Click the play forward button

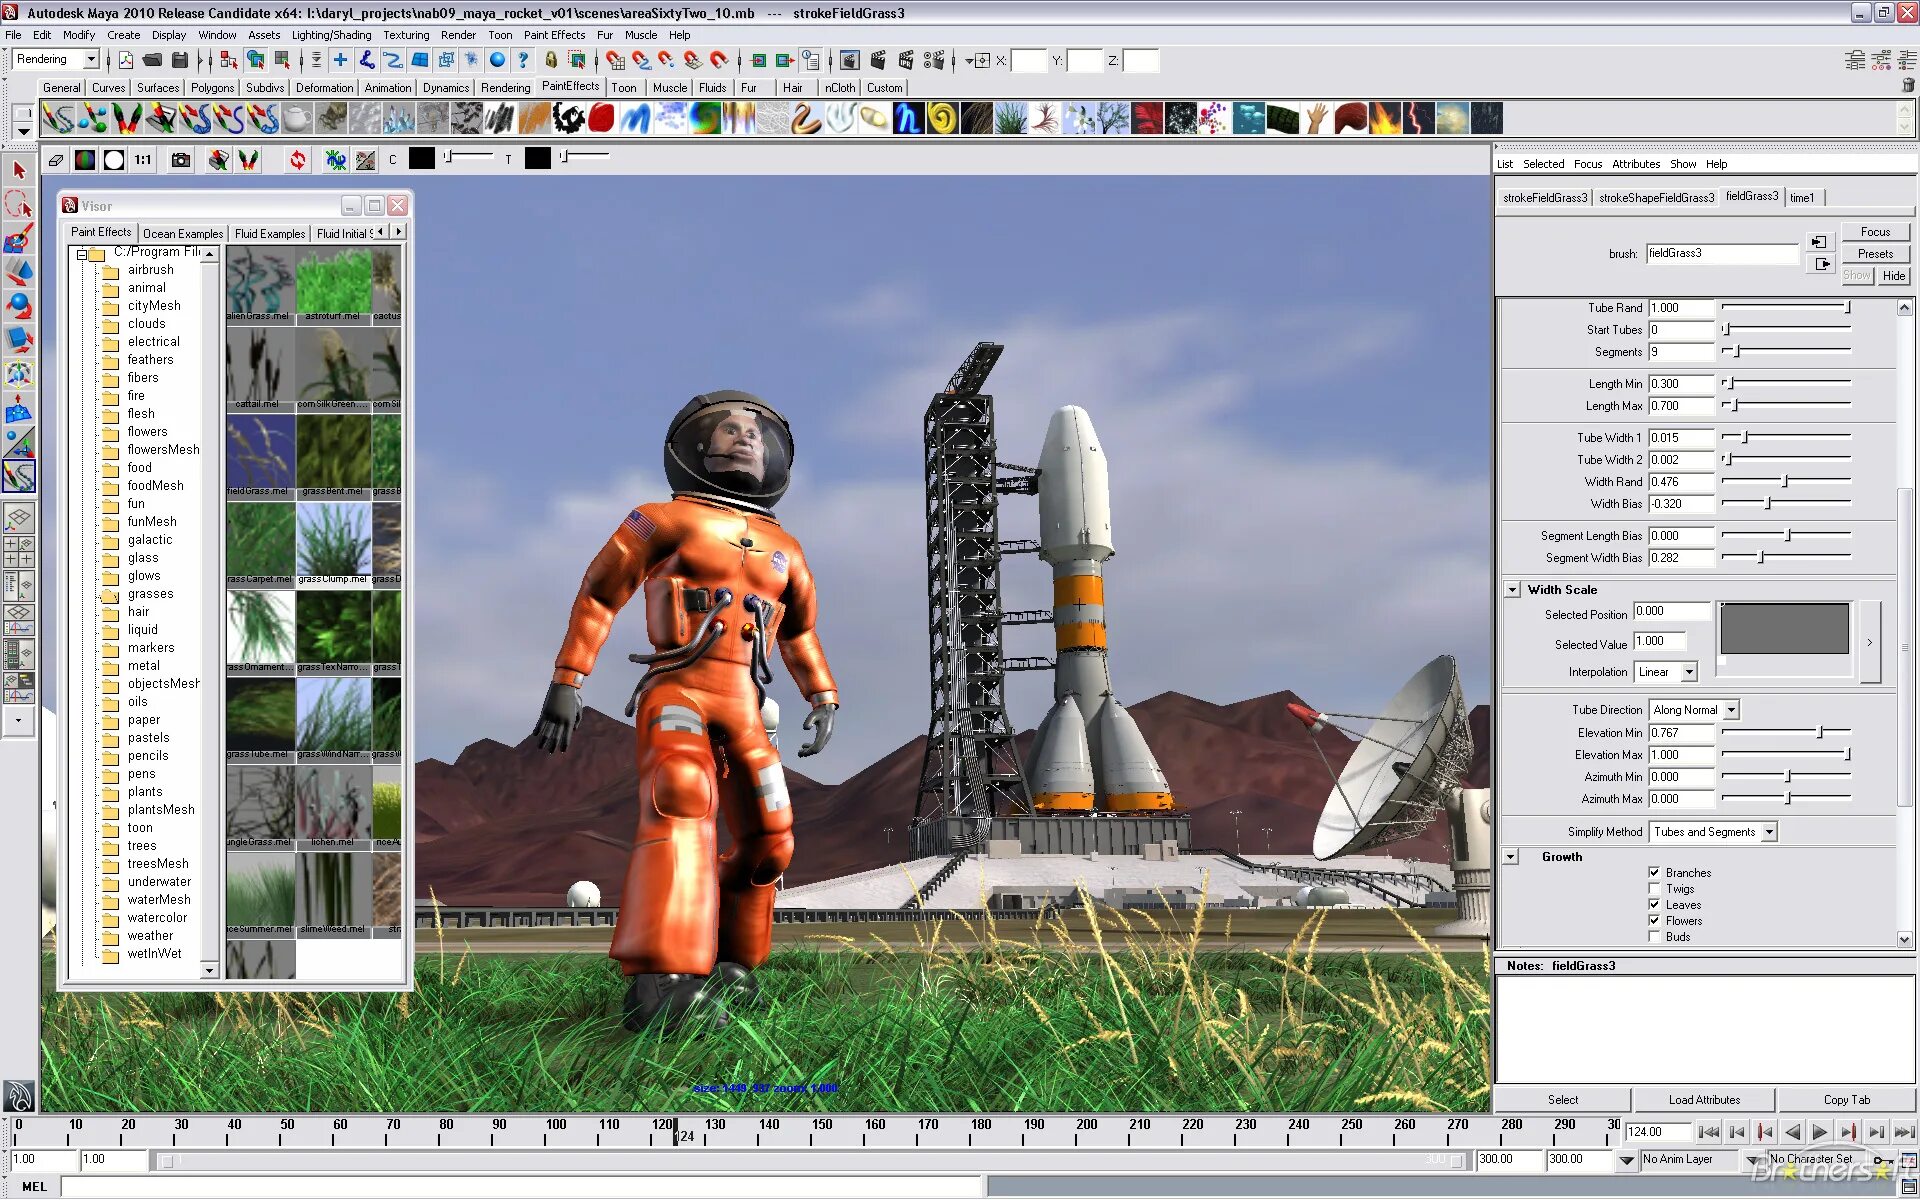coord(1819,1132)
